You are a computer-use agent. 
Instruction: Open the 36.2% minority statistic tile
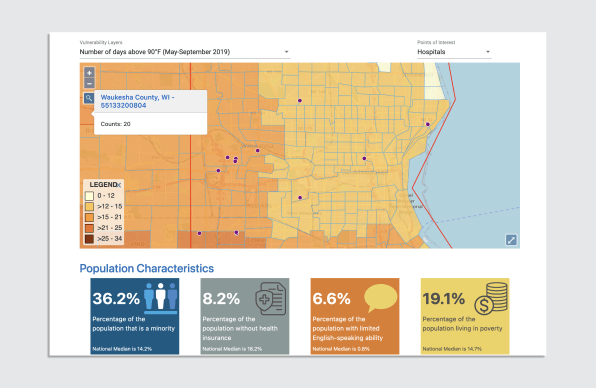point(135,316)
